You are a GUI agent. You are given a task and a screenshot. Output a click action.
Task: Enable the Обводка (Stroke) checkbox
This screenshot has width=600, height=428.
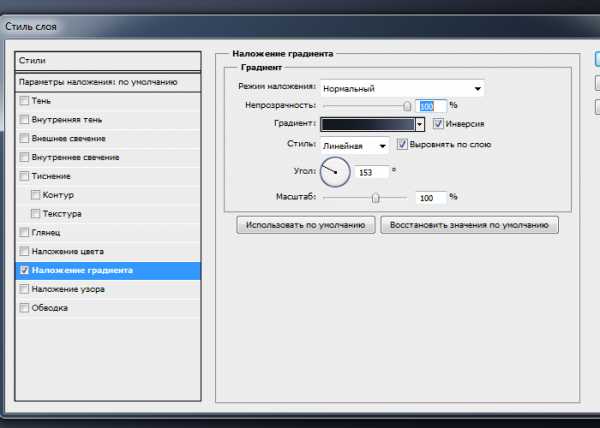coord(24,308)
